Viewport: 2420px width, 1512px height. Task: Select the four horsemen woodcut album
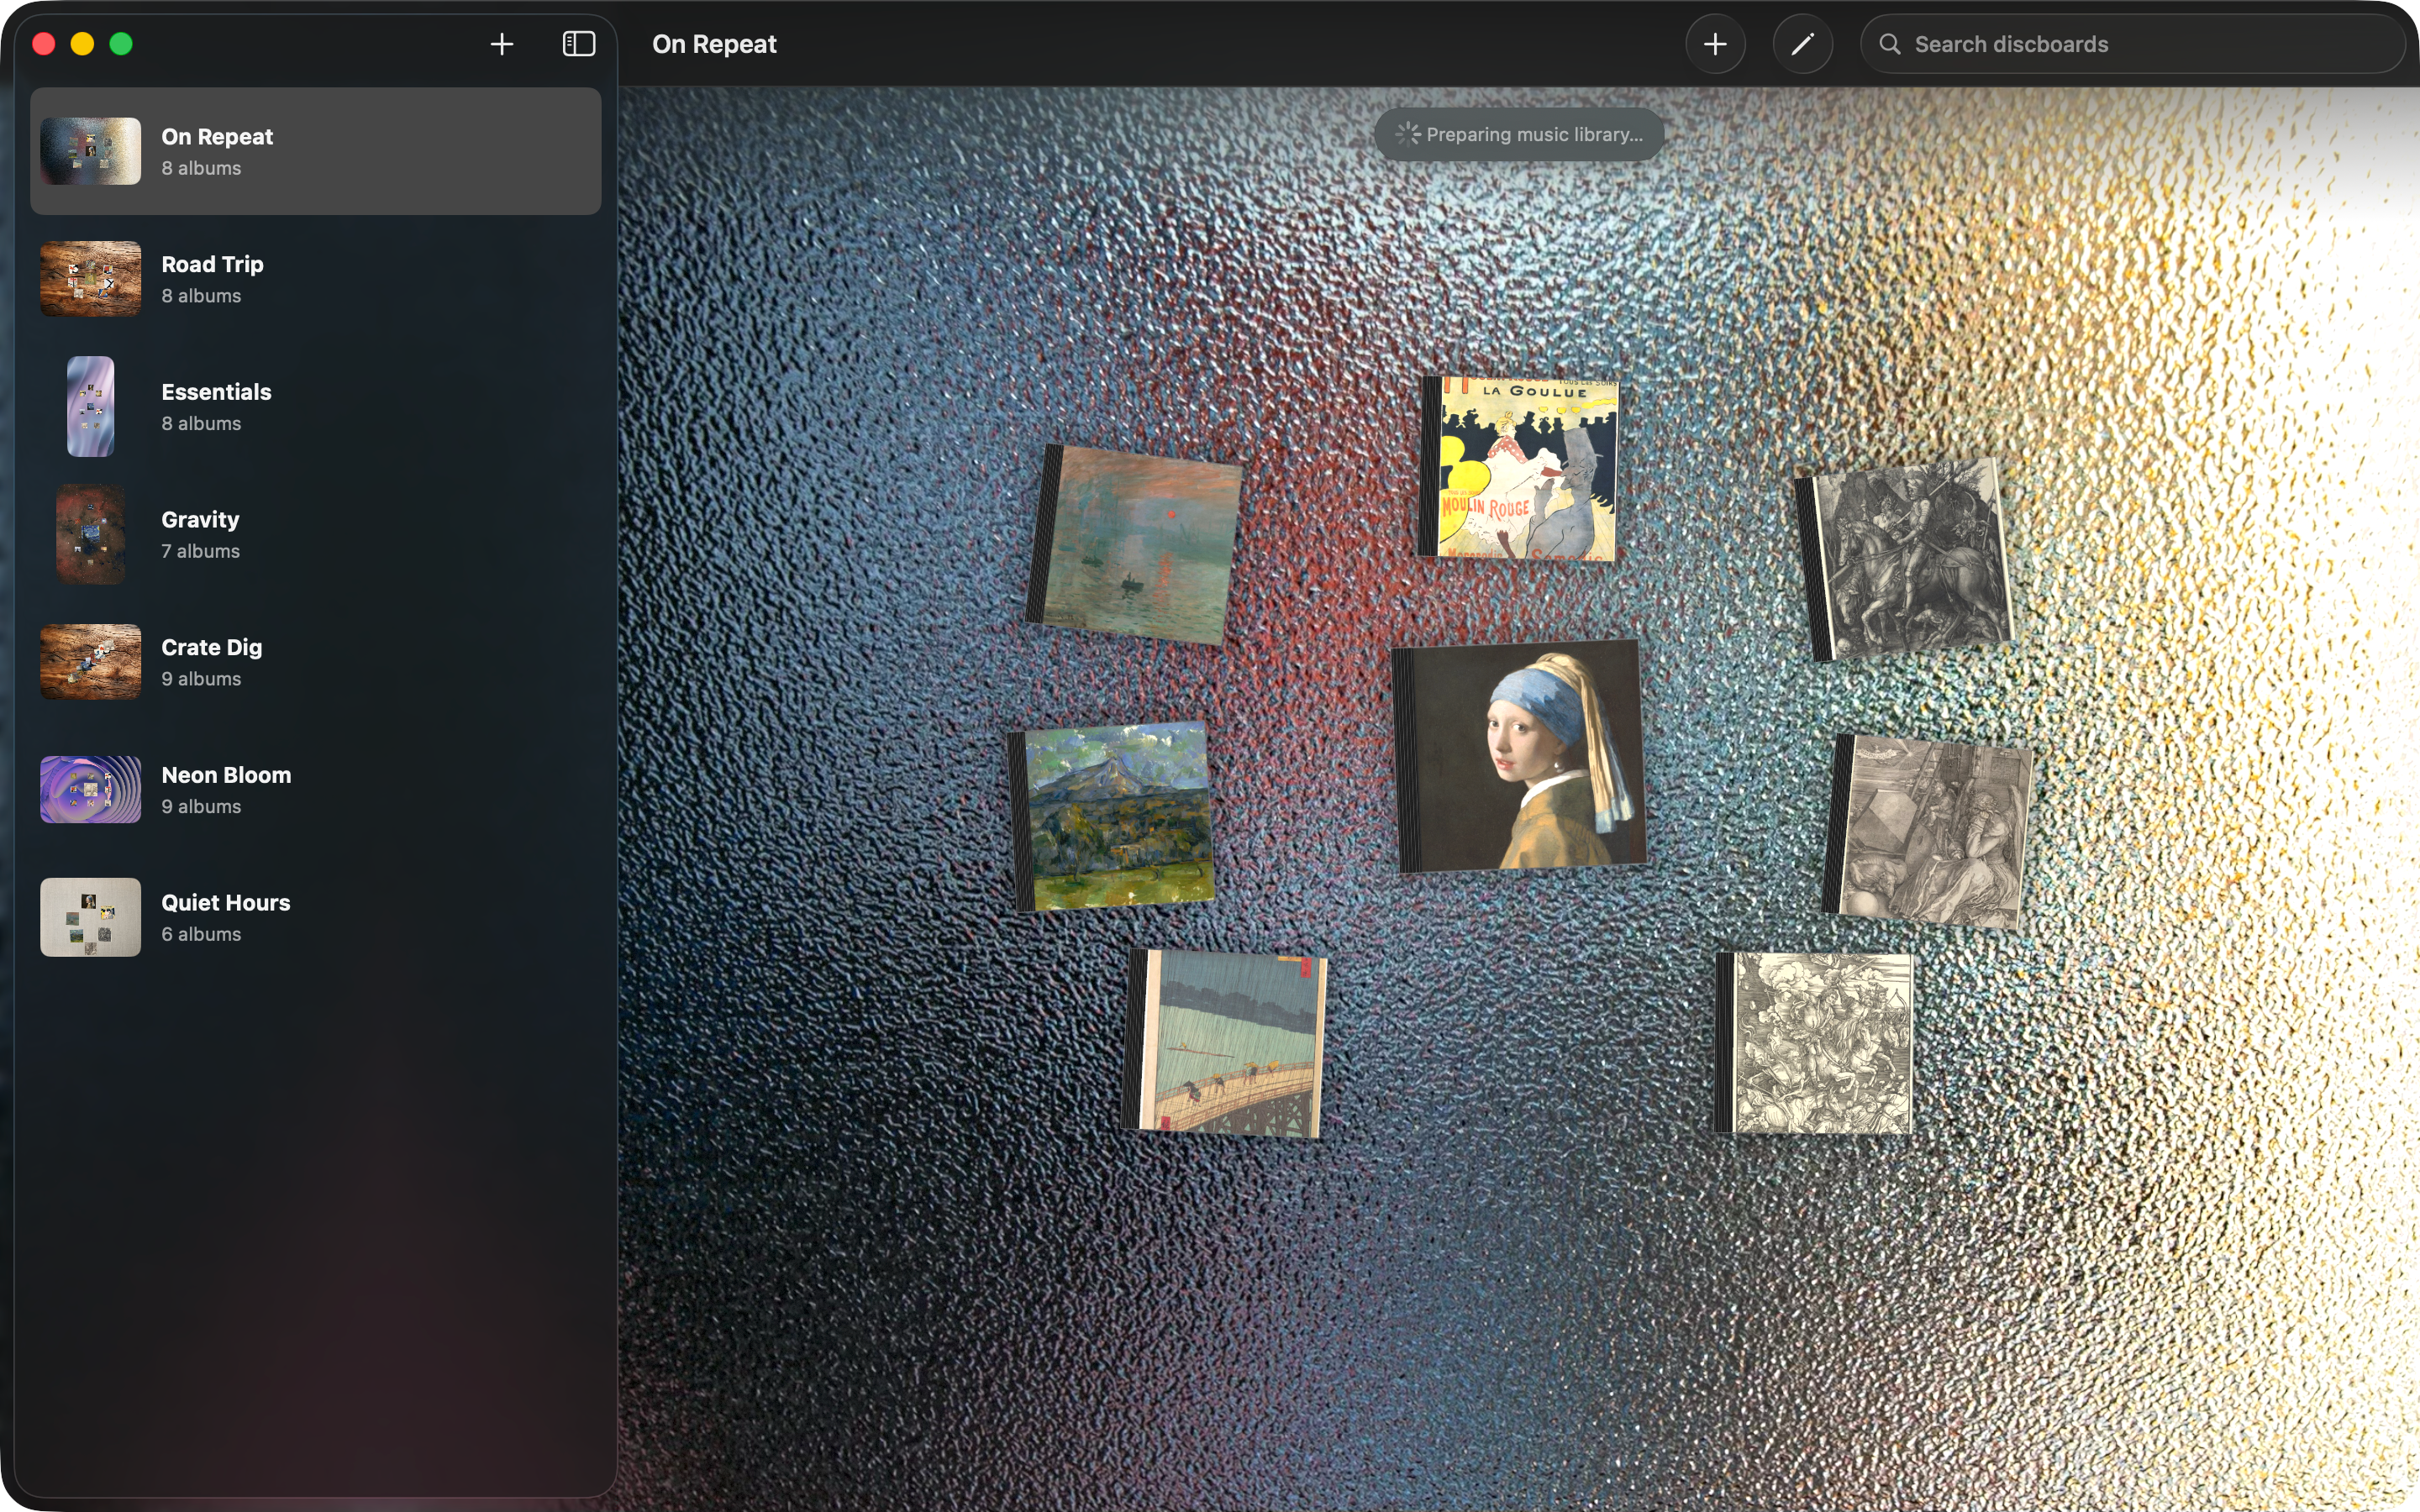coord(1813,1043)
